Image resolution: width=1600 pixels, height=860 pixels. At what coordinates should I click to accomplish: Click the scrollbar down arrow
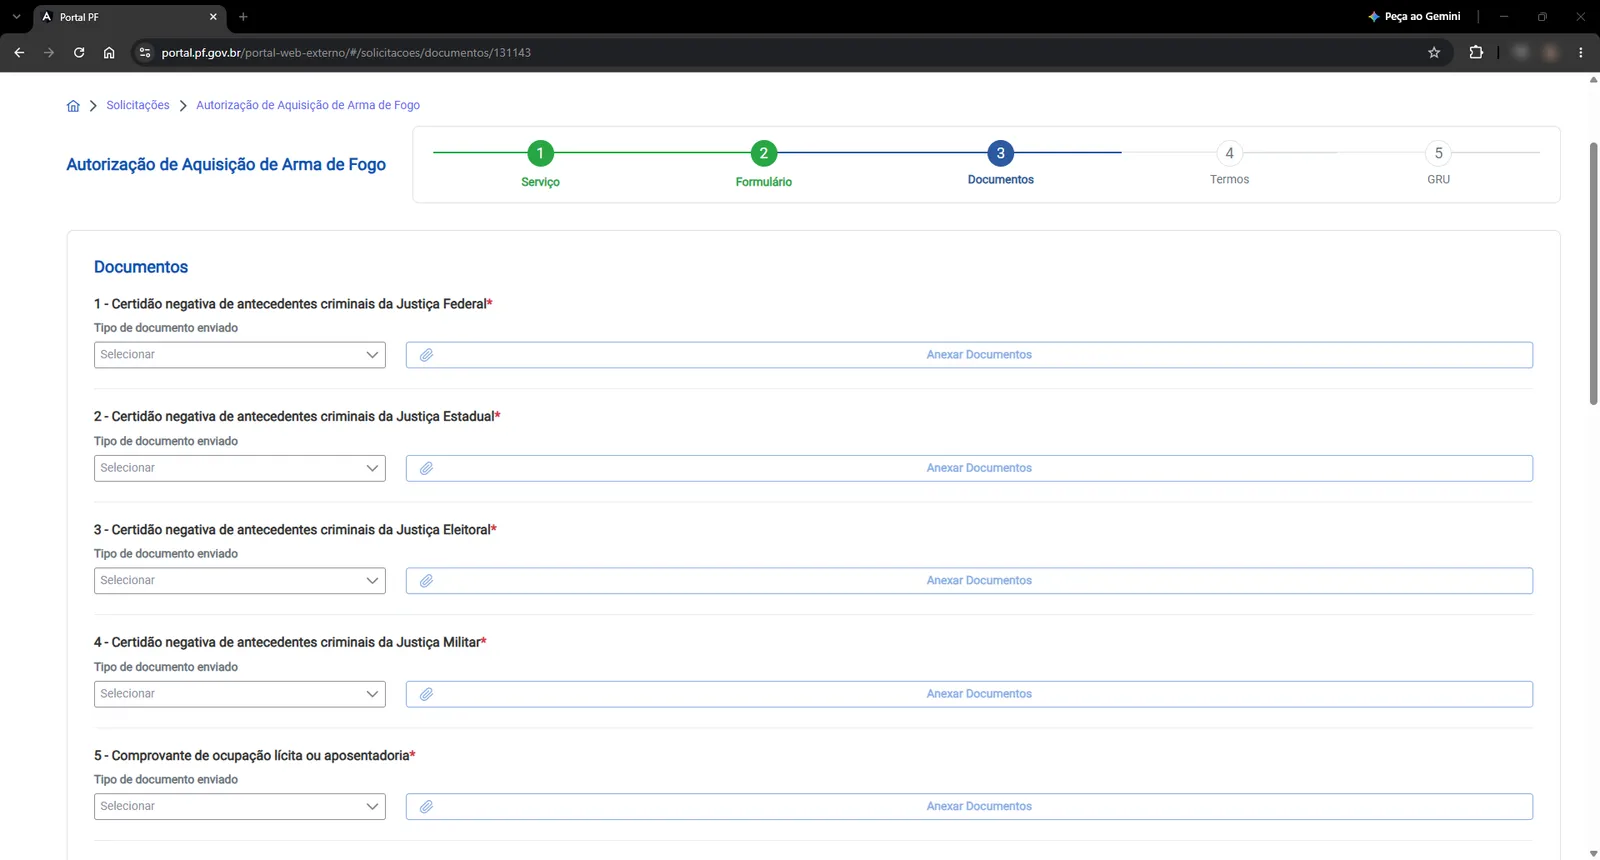click(1593, 853)
